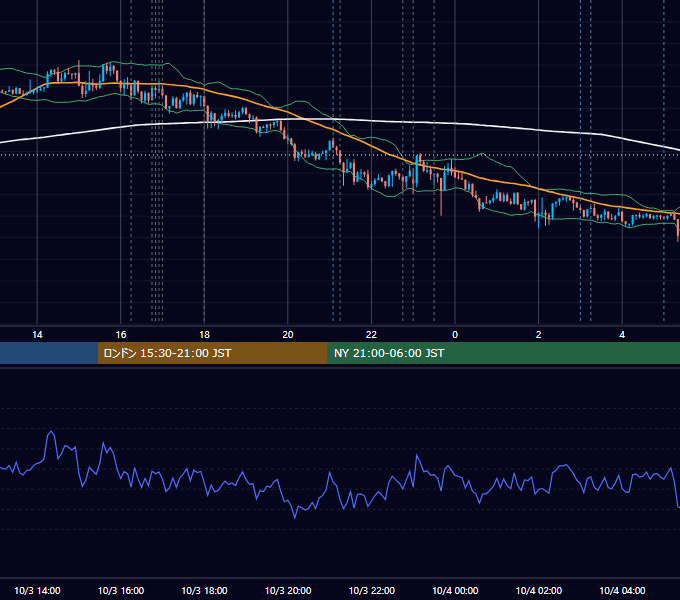Click the 10/3 22:00 date label

[372, 590]
